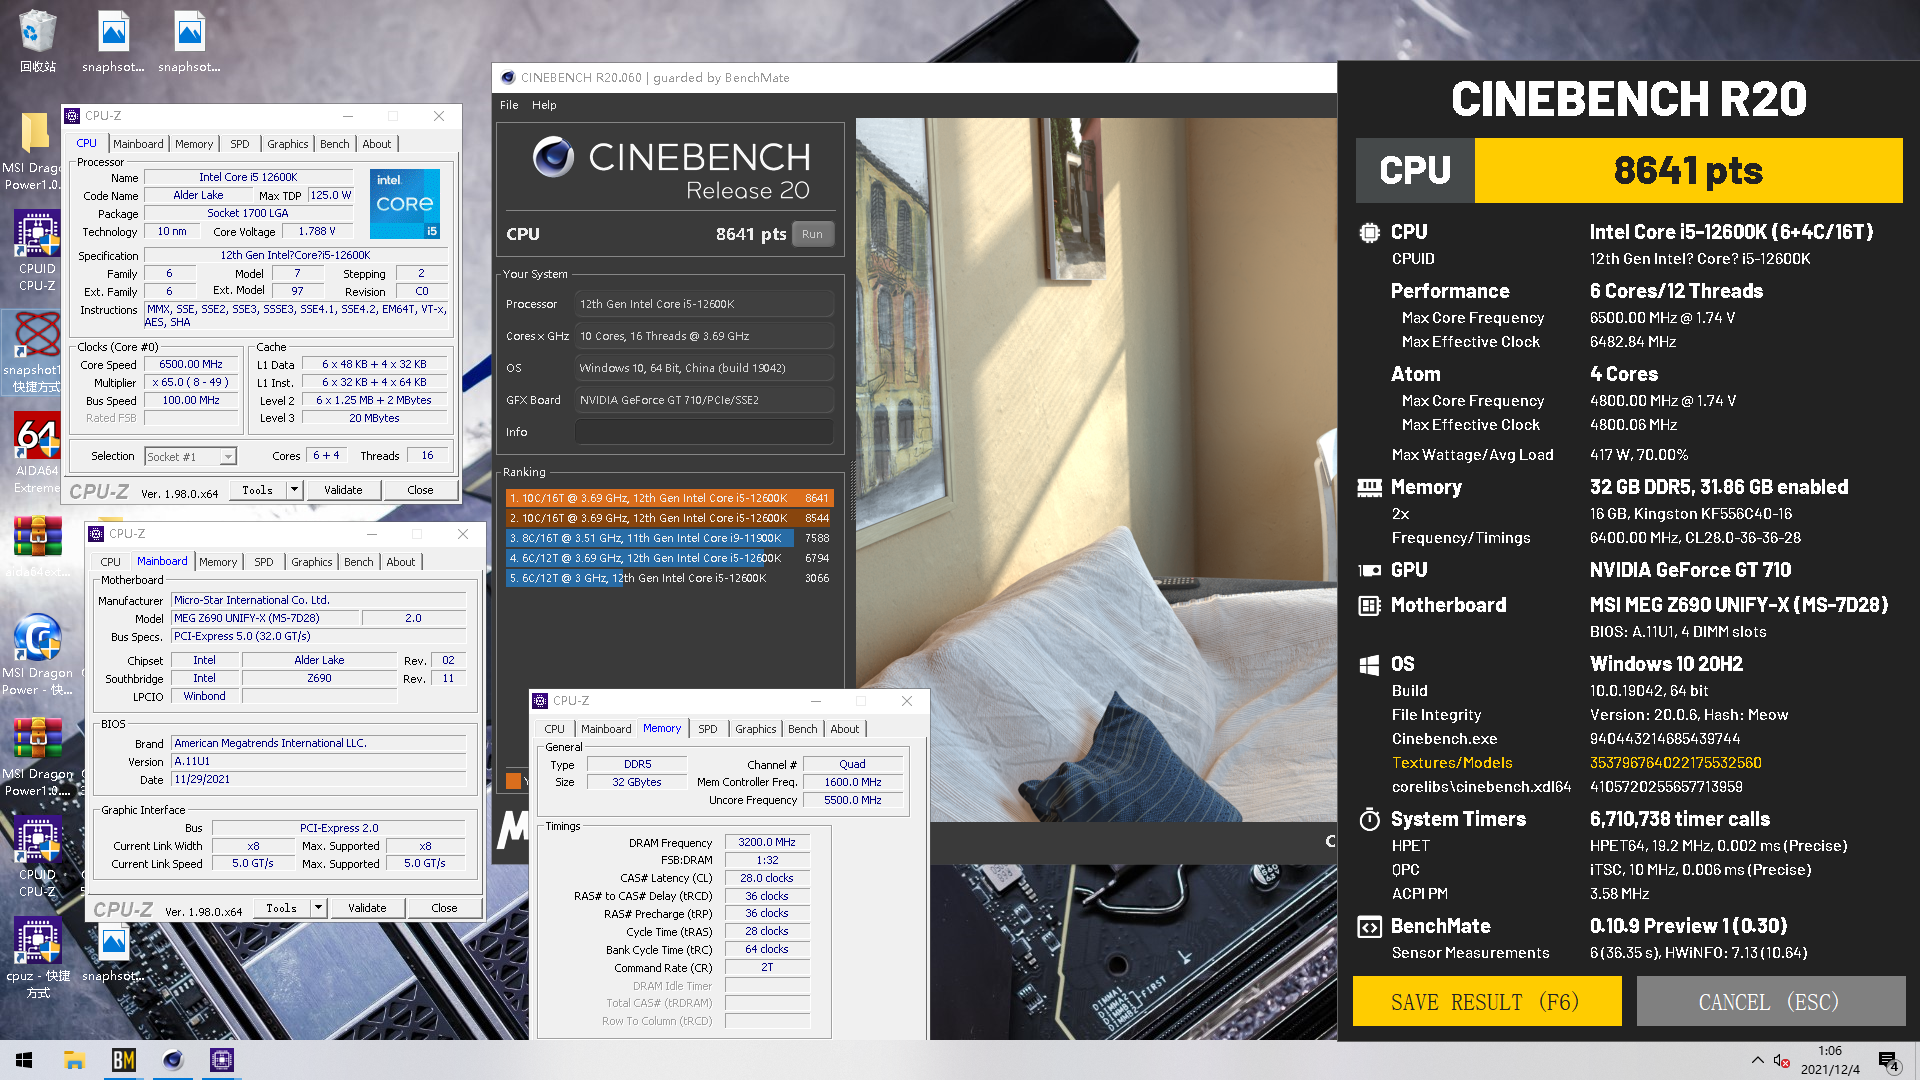Open snaphsot file at bottom of desktop
Image resolution: width=1920 pixels, height=1080 pixels.
click(113, 952)
